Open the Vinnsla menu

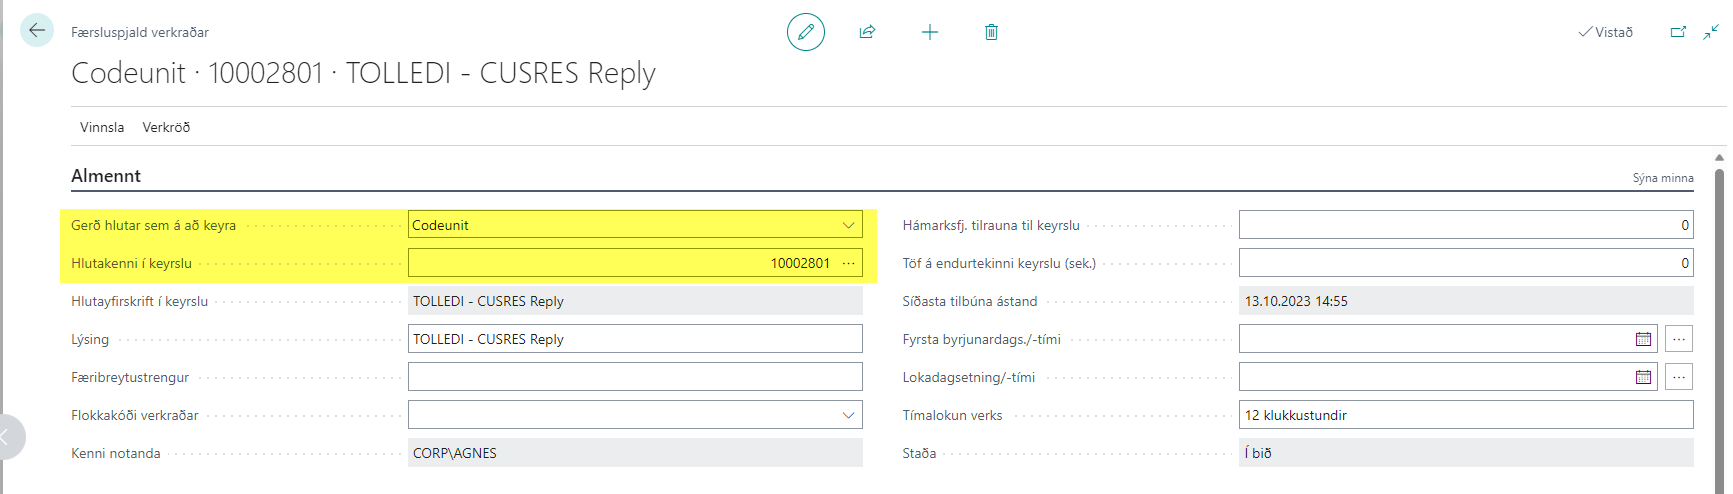pos(102,127)
